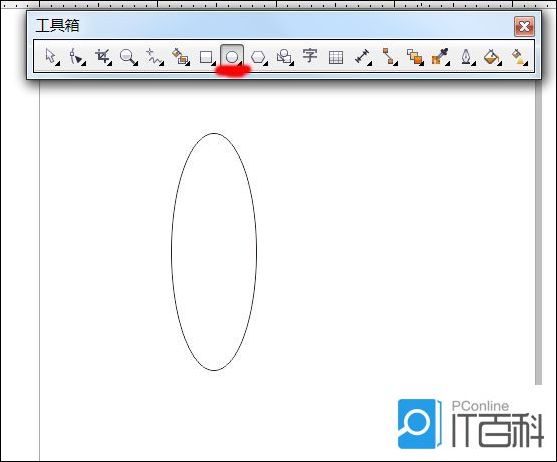Select the Freehand curve tool
The image size is (557, 462).
coord(154,56)
